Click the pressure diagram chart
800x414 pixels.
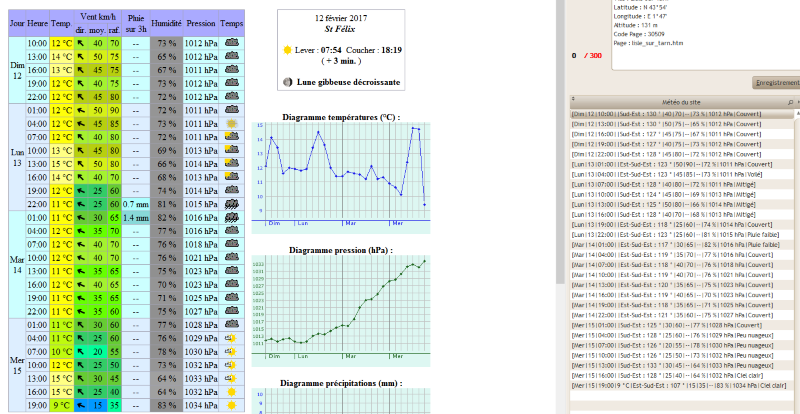(x=341, y=310)
